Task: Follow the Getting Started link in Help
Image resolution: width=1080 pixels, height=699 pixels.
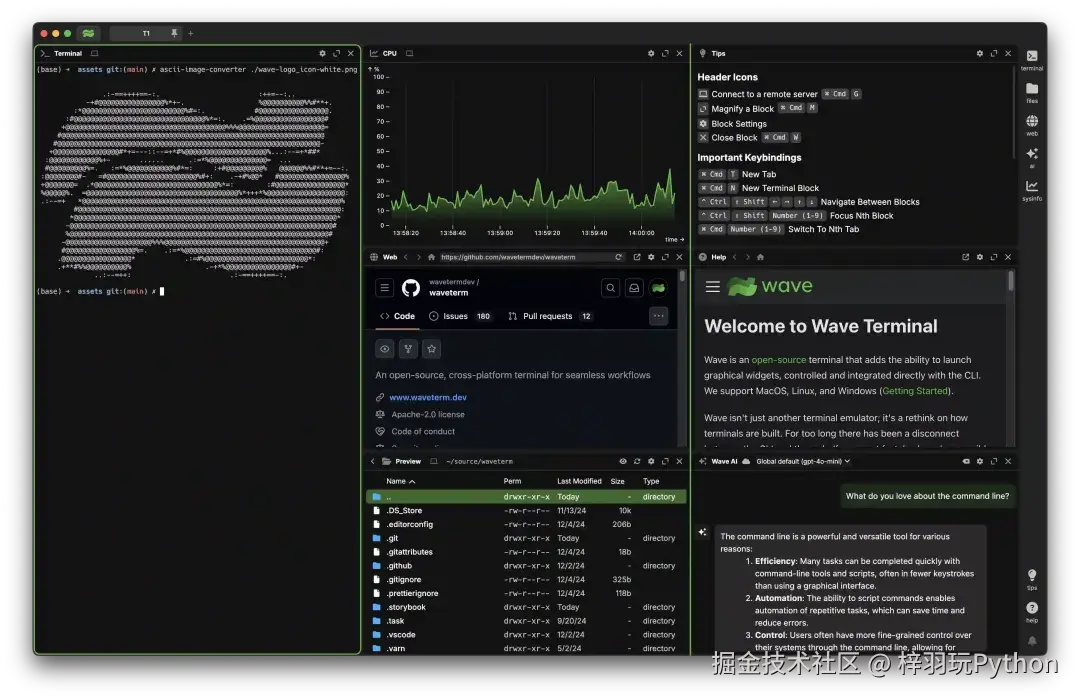Action: pyautogui.click(x=915, y=390)
